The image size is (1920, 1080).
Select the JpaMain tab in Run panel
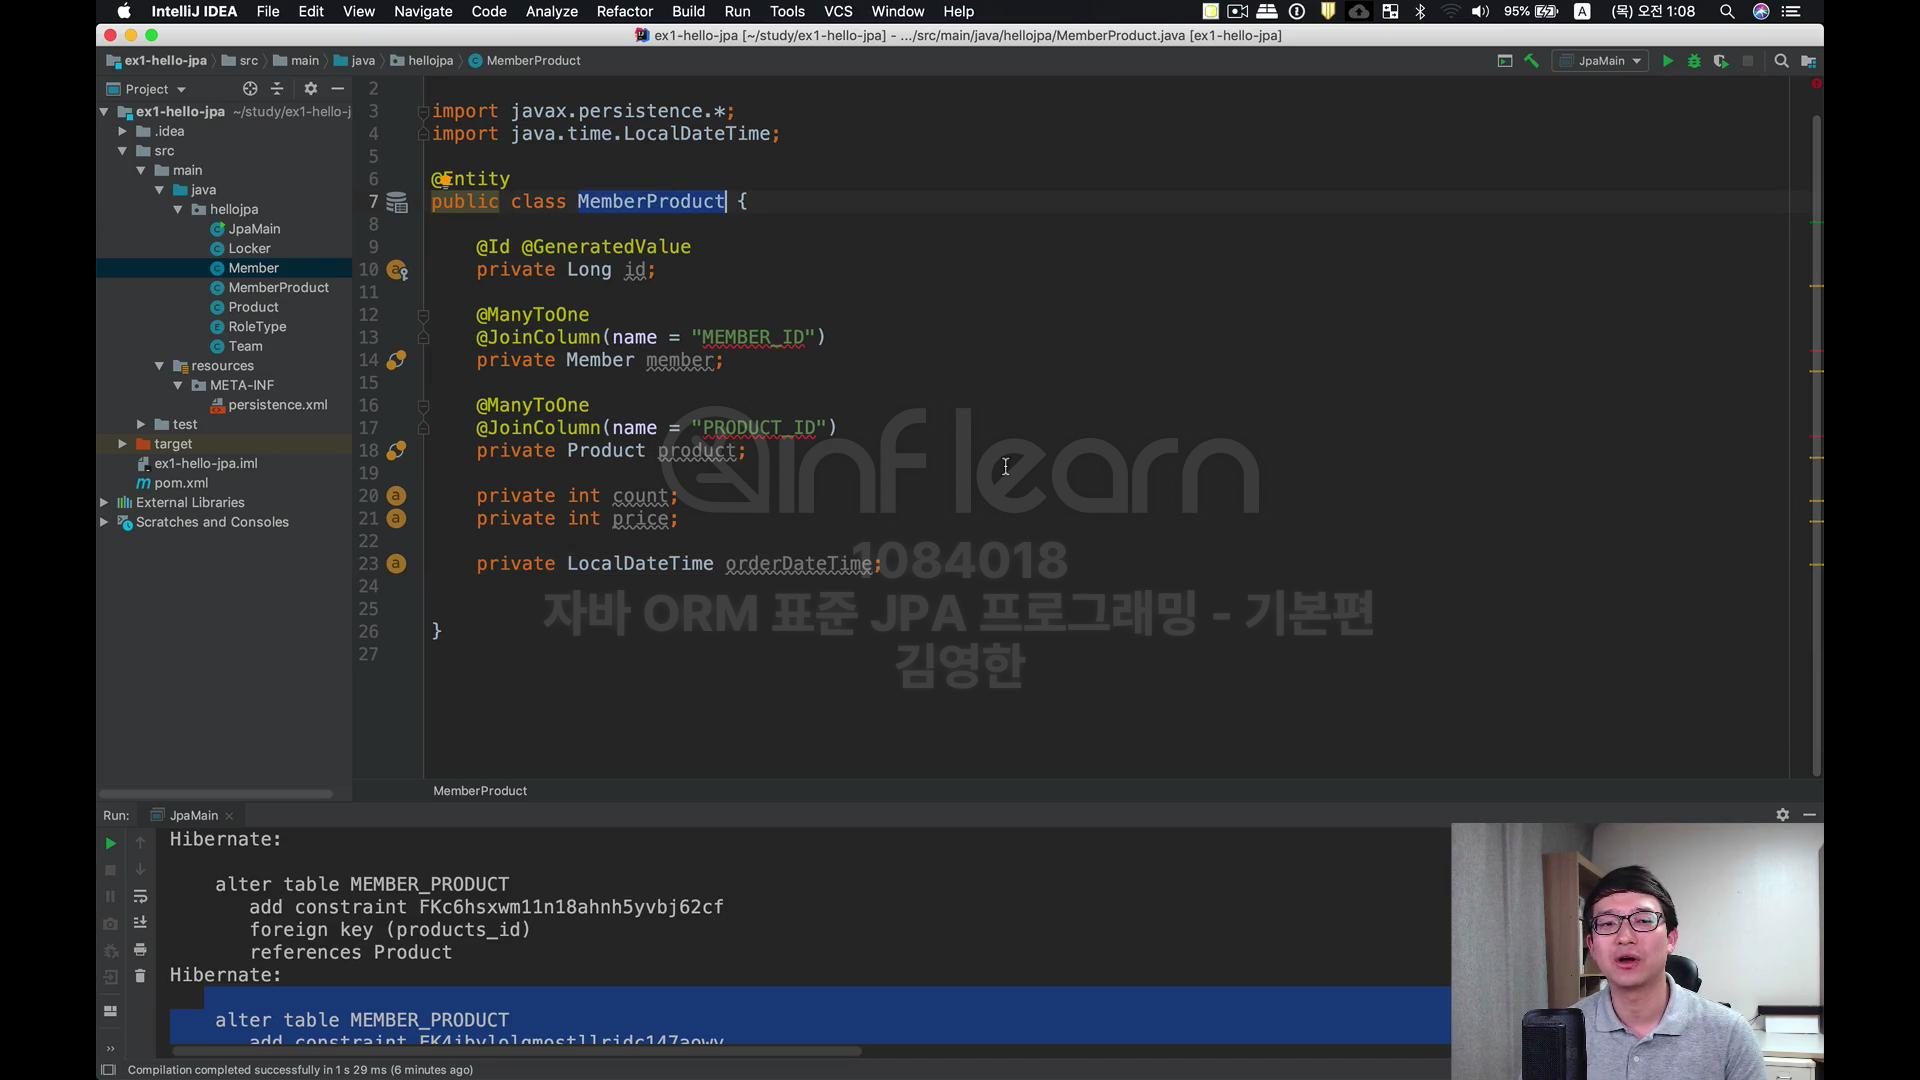point(193,815)
